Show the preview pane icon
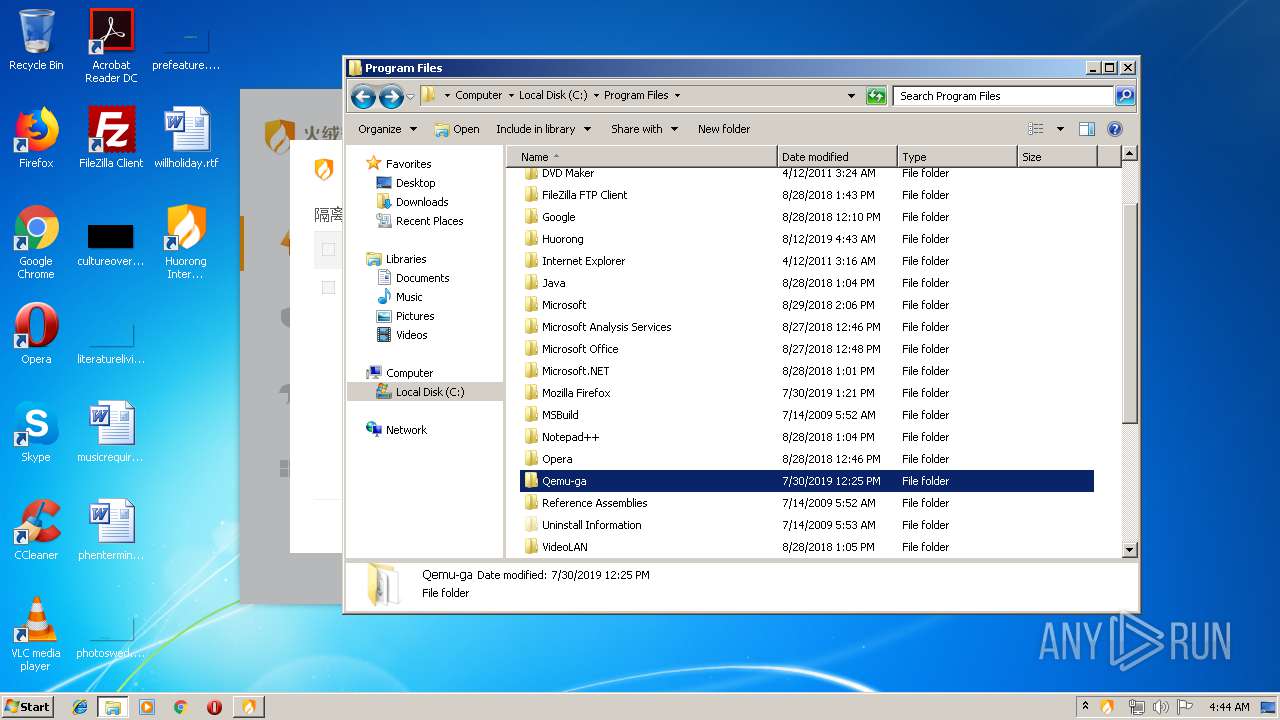Screen dimensions: 1280x720 (x=1087, y=129)
